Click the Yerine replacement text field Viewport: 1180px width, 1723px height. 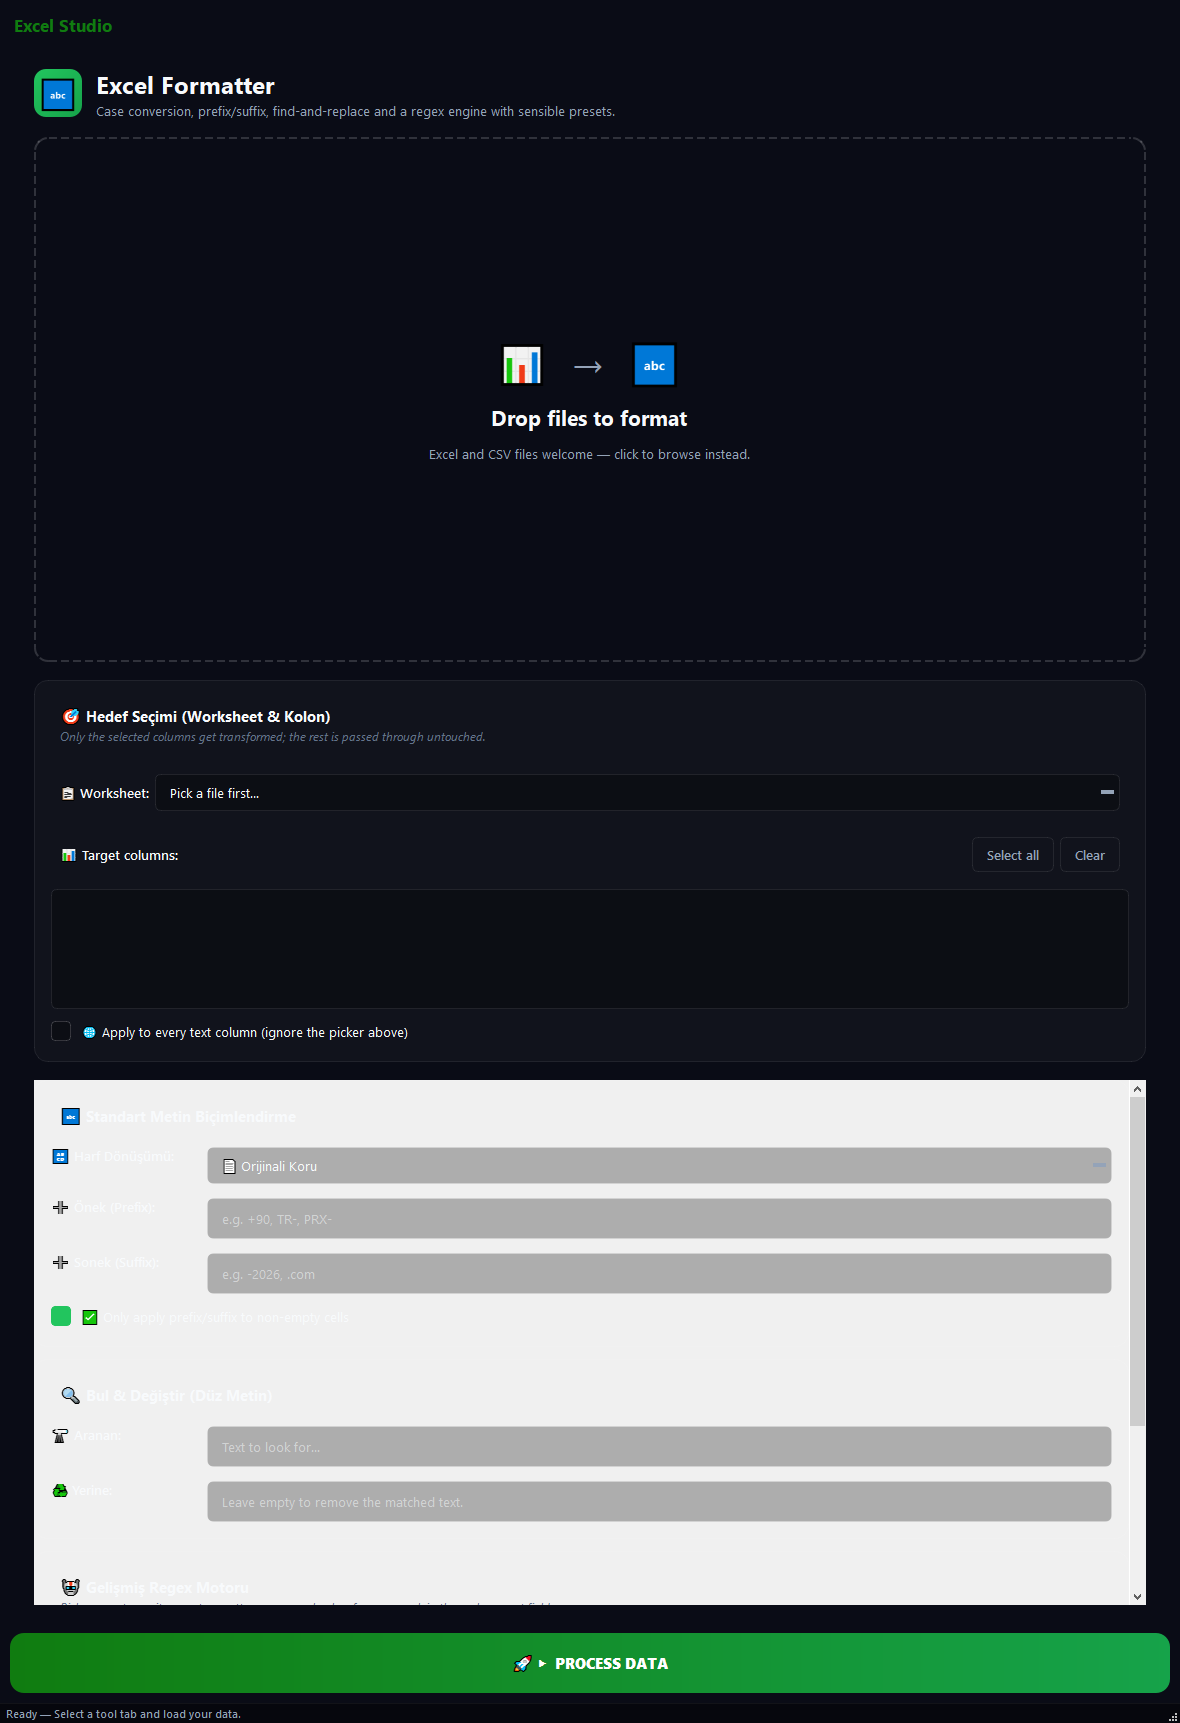(659, 1501)
